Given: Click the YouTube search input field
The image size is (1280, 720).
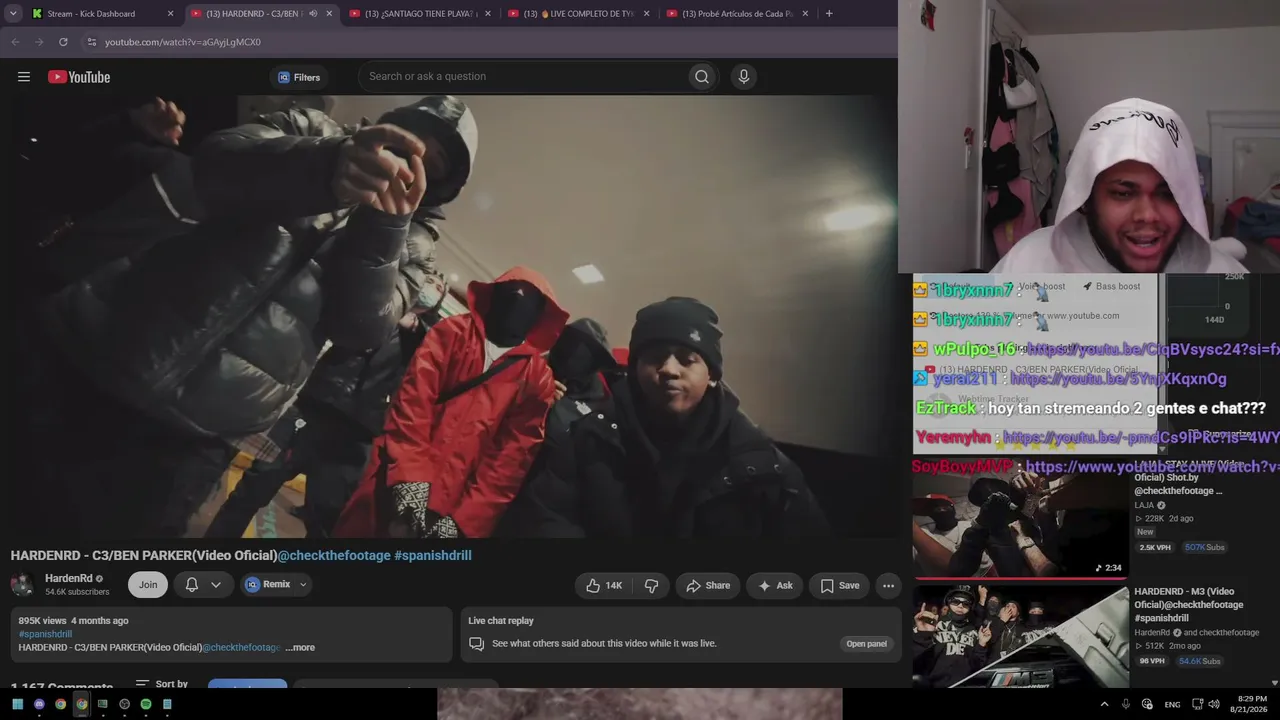Looking at the screenshot, I should coord(525,77).
